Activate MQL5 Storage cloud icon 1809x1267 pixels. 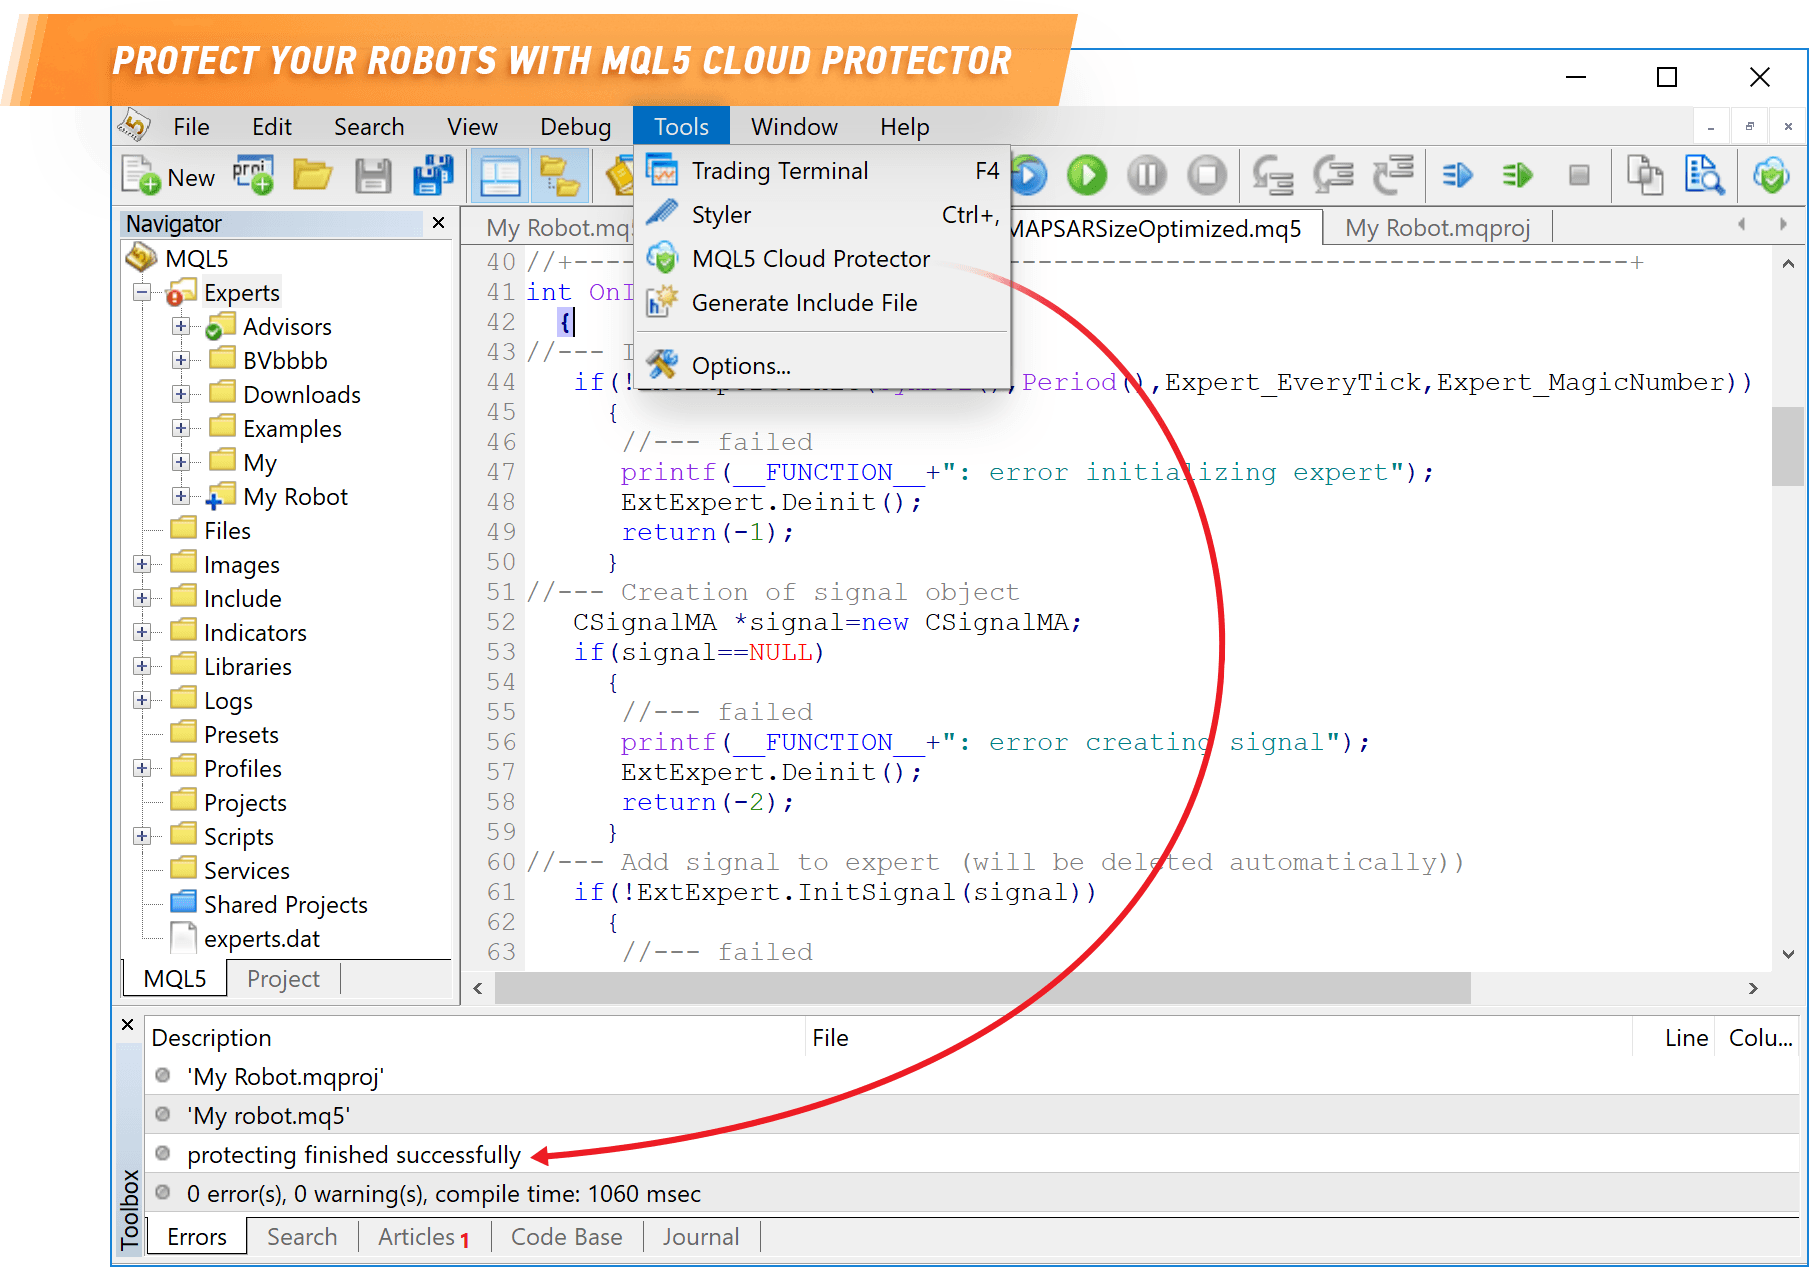click(x=1771, y=175)
